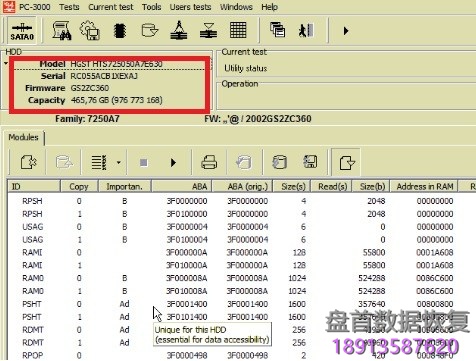Image resolution: width=476 pixels, height=361 pixels.
Task: Click the page with gear icon in Modules
Action: click(x=28, y=163)
